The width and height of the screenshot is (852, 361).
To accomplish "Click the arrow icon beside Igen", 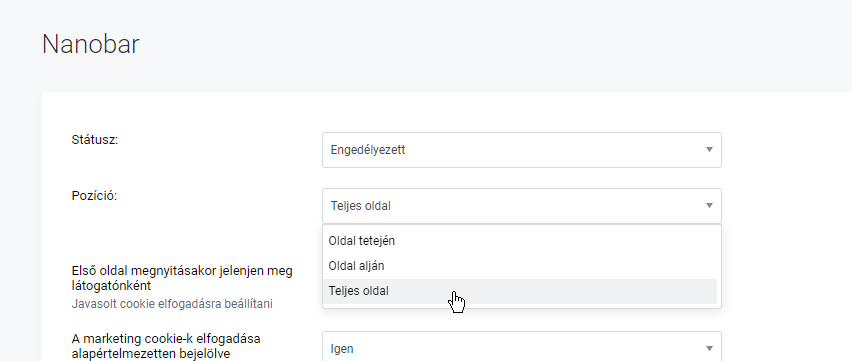I will [709, 348].
